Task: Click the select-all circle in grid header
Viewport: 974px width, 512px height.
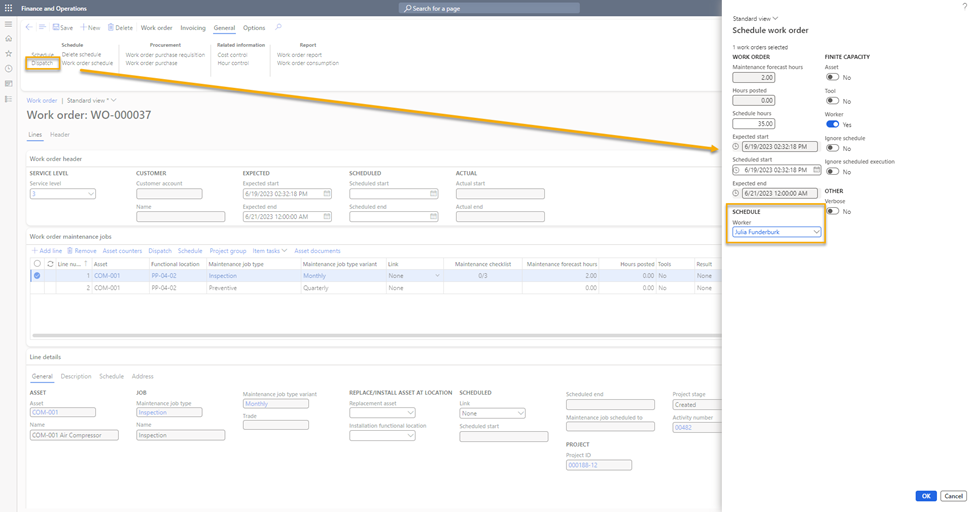Action: (x=37, y=264)
